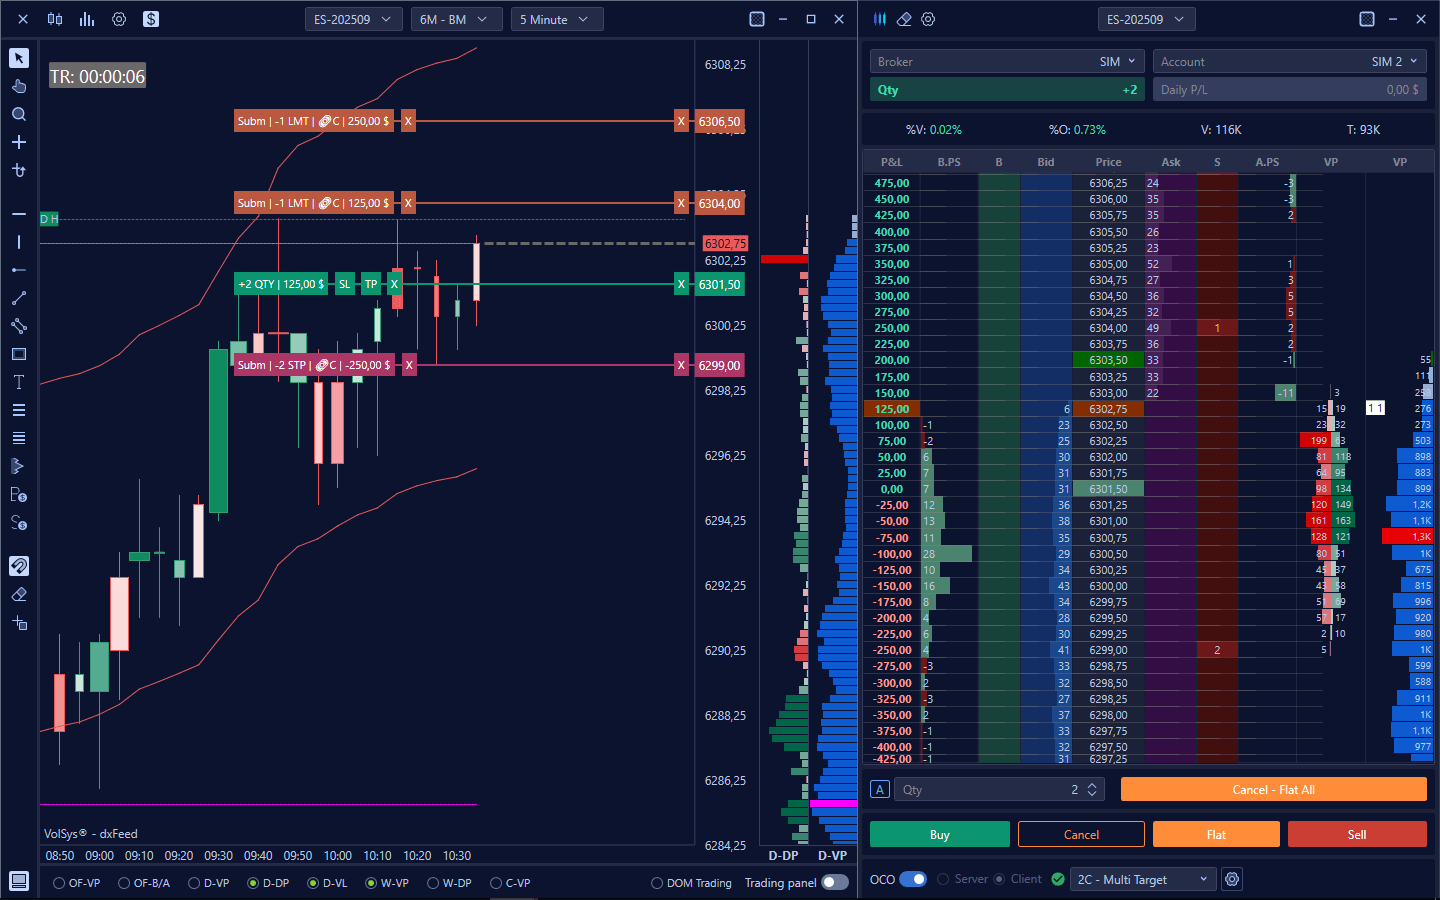Select the text annotation tool
Image resolution: width=1440 pixels, height=900 pixels.
point(19,382)
